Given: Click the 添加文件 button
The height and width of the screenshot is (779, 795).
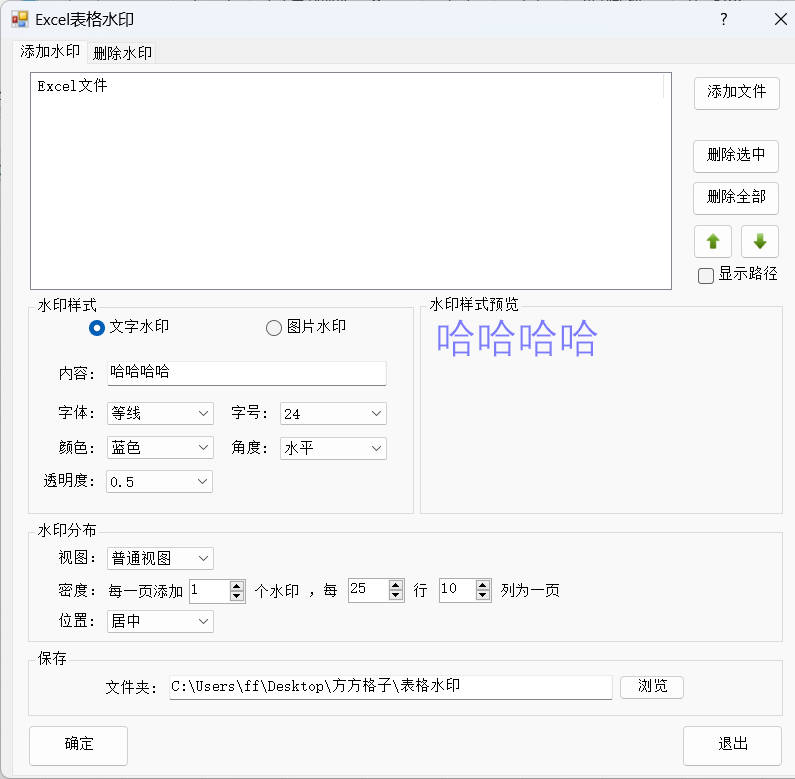Looking at the screenshot, I should (736, 92).
